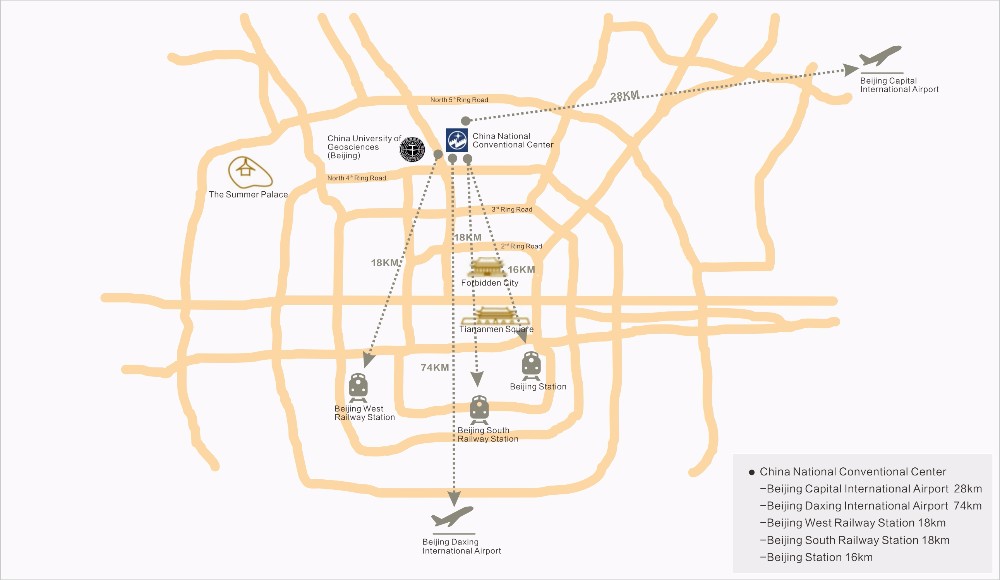Click the 'China National Conventional Center' map label
Image resolution: width=1000 pixels, height=580 pixels.
tap(513, 140)
